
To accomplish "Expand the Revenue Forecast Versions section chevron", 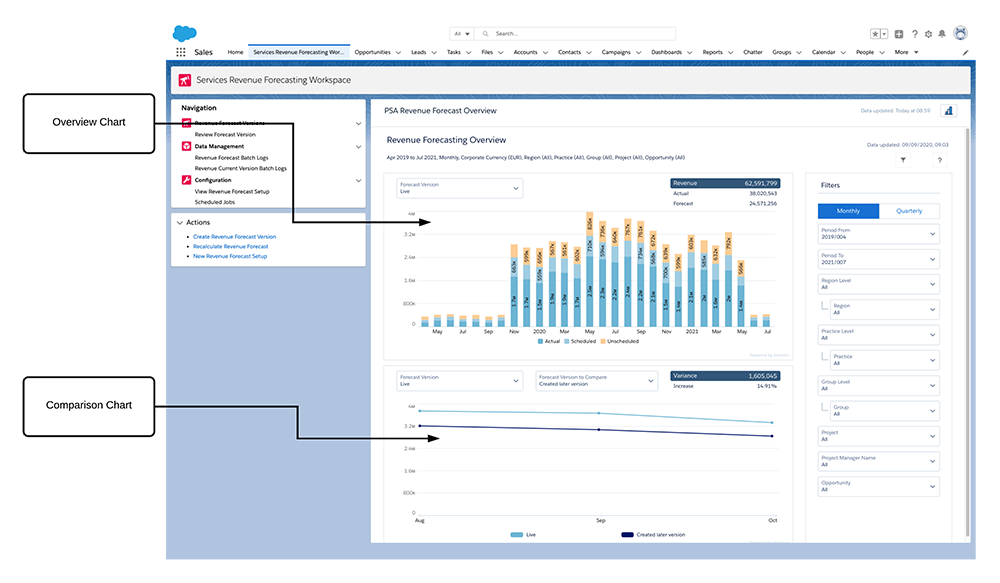I will click(358, 124).
